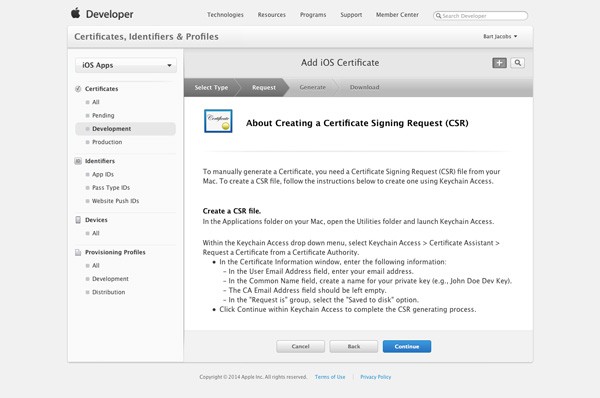This screenshot has height=398, width=600.
Task: Go to the Select Type step
Action: click(211, 88)
